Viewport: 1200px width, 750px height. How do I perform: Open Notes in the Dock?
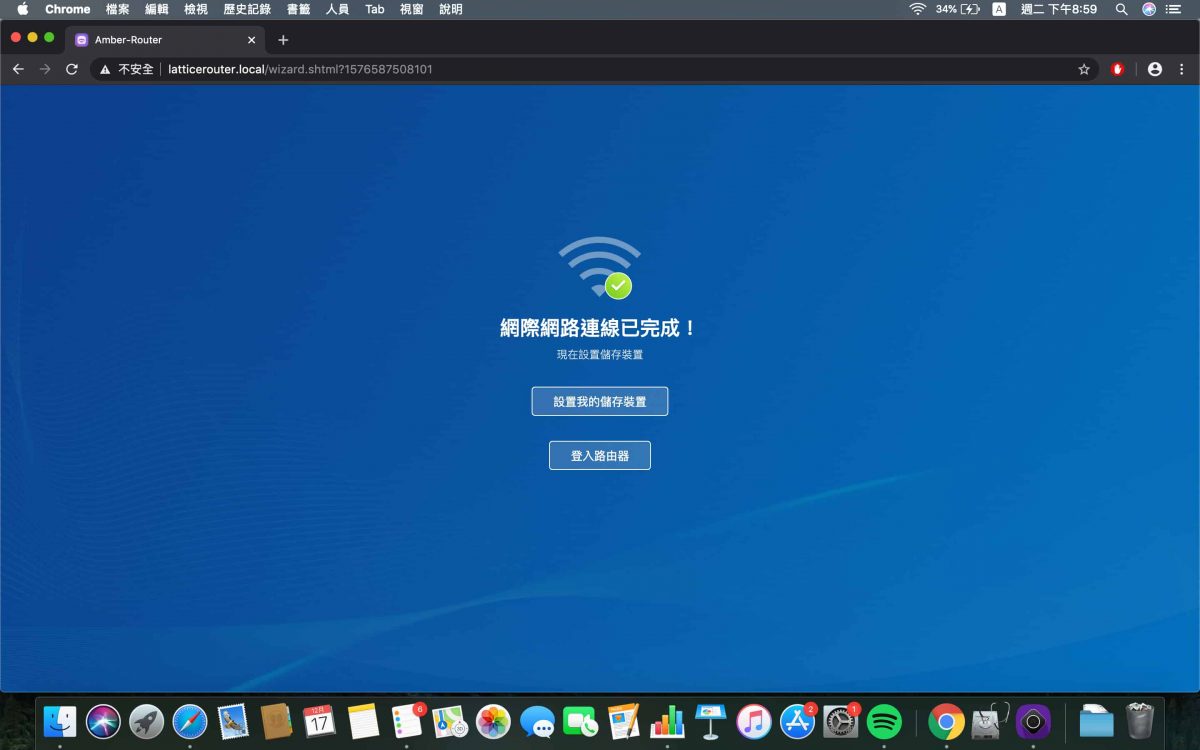pos(363,721)
